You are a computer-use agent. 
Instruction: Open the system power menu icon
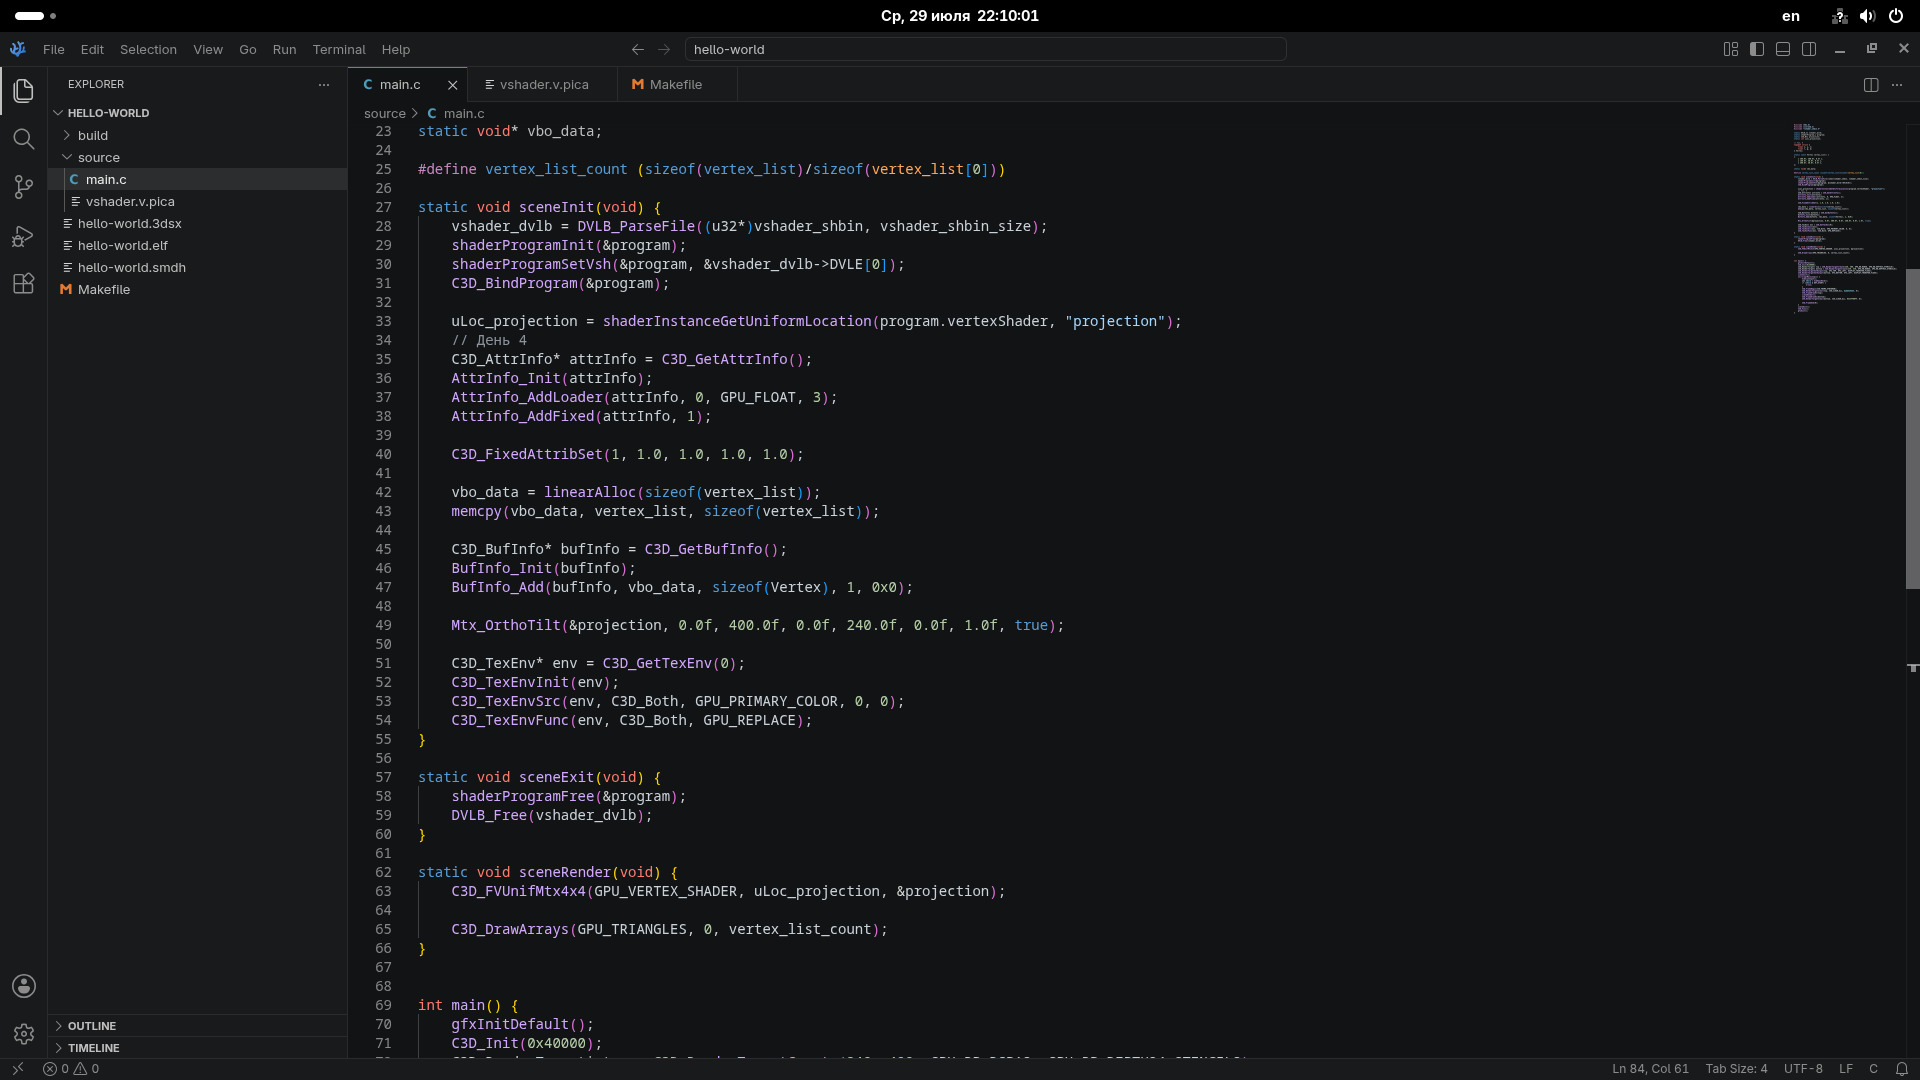tap(1895, 16)
